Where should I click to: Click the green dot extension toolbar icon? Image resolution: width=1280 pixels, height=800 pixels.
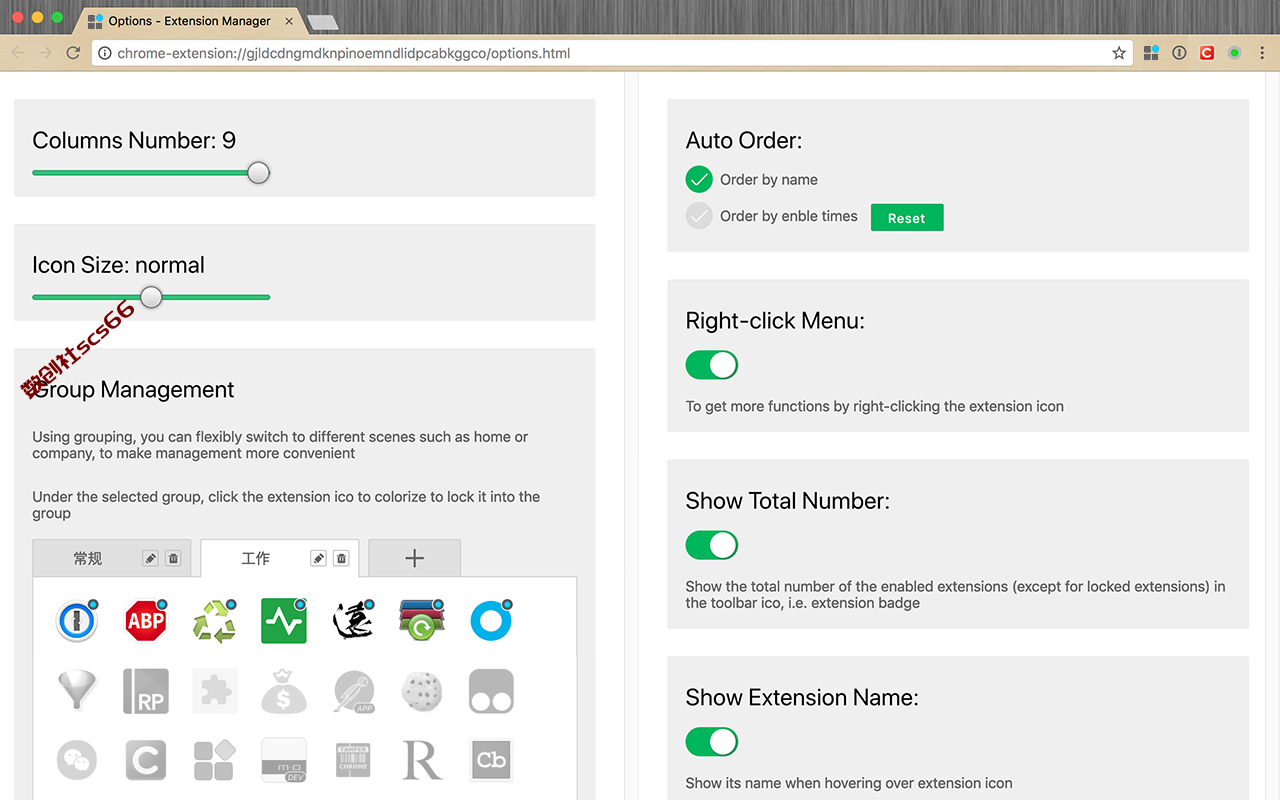1235,53
